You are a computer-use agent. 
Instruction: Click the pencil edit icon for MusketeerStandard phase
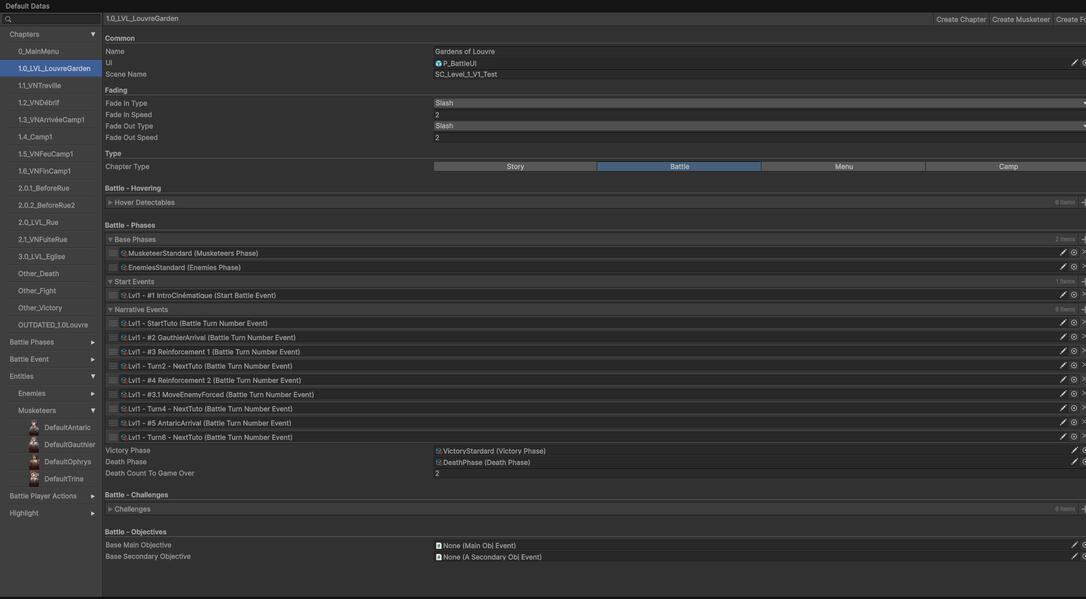1063,253
